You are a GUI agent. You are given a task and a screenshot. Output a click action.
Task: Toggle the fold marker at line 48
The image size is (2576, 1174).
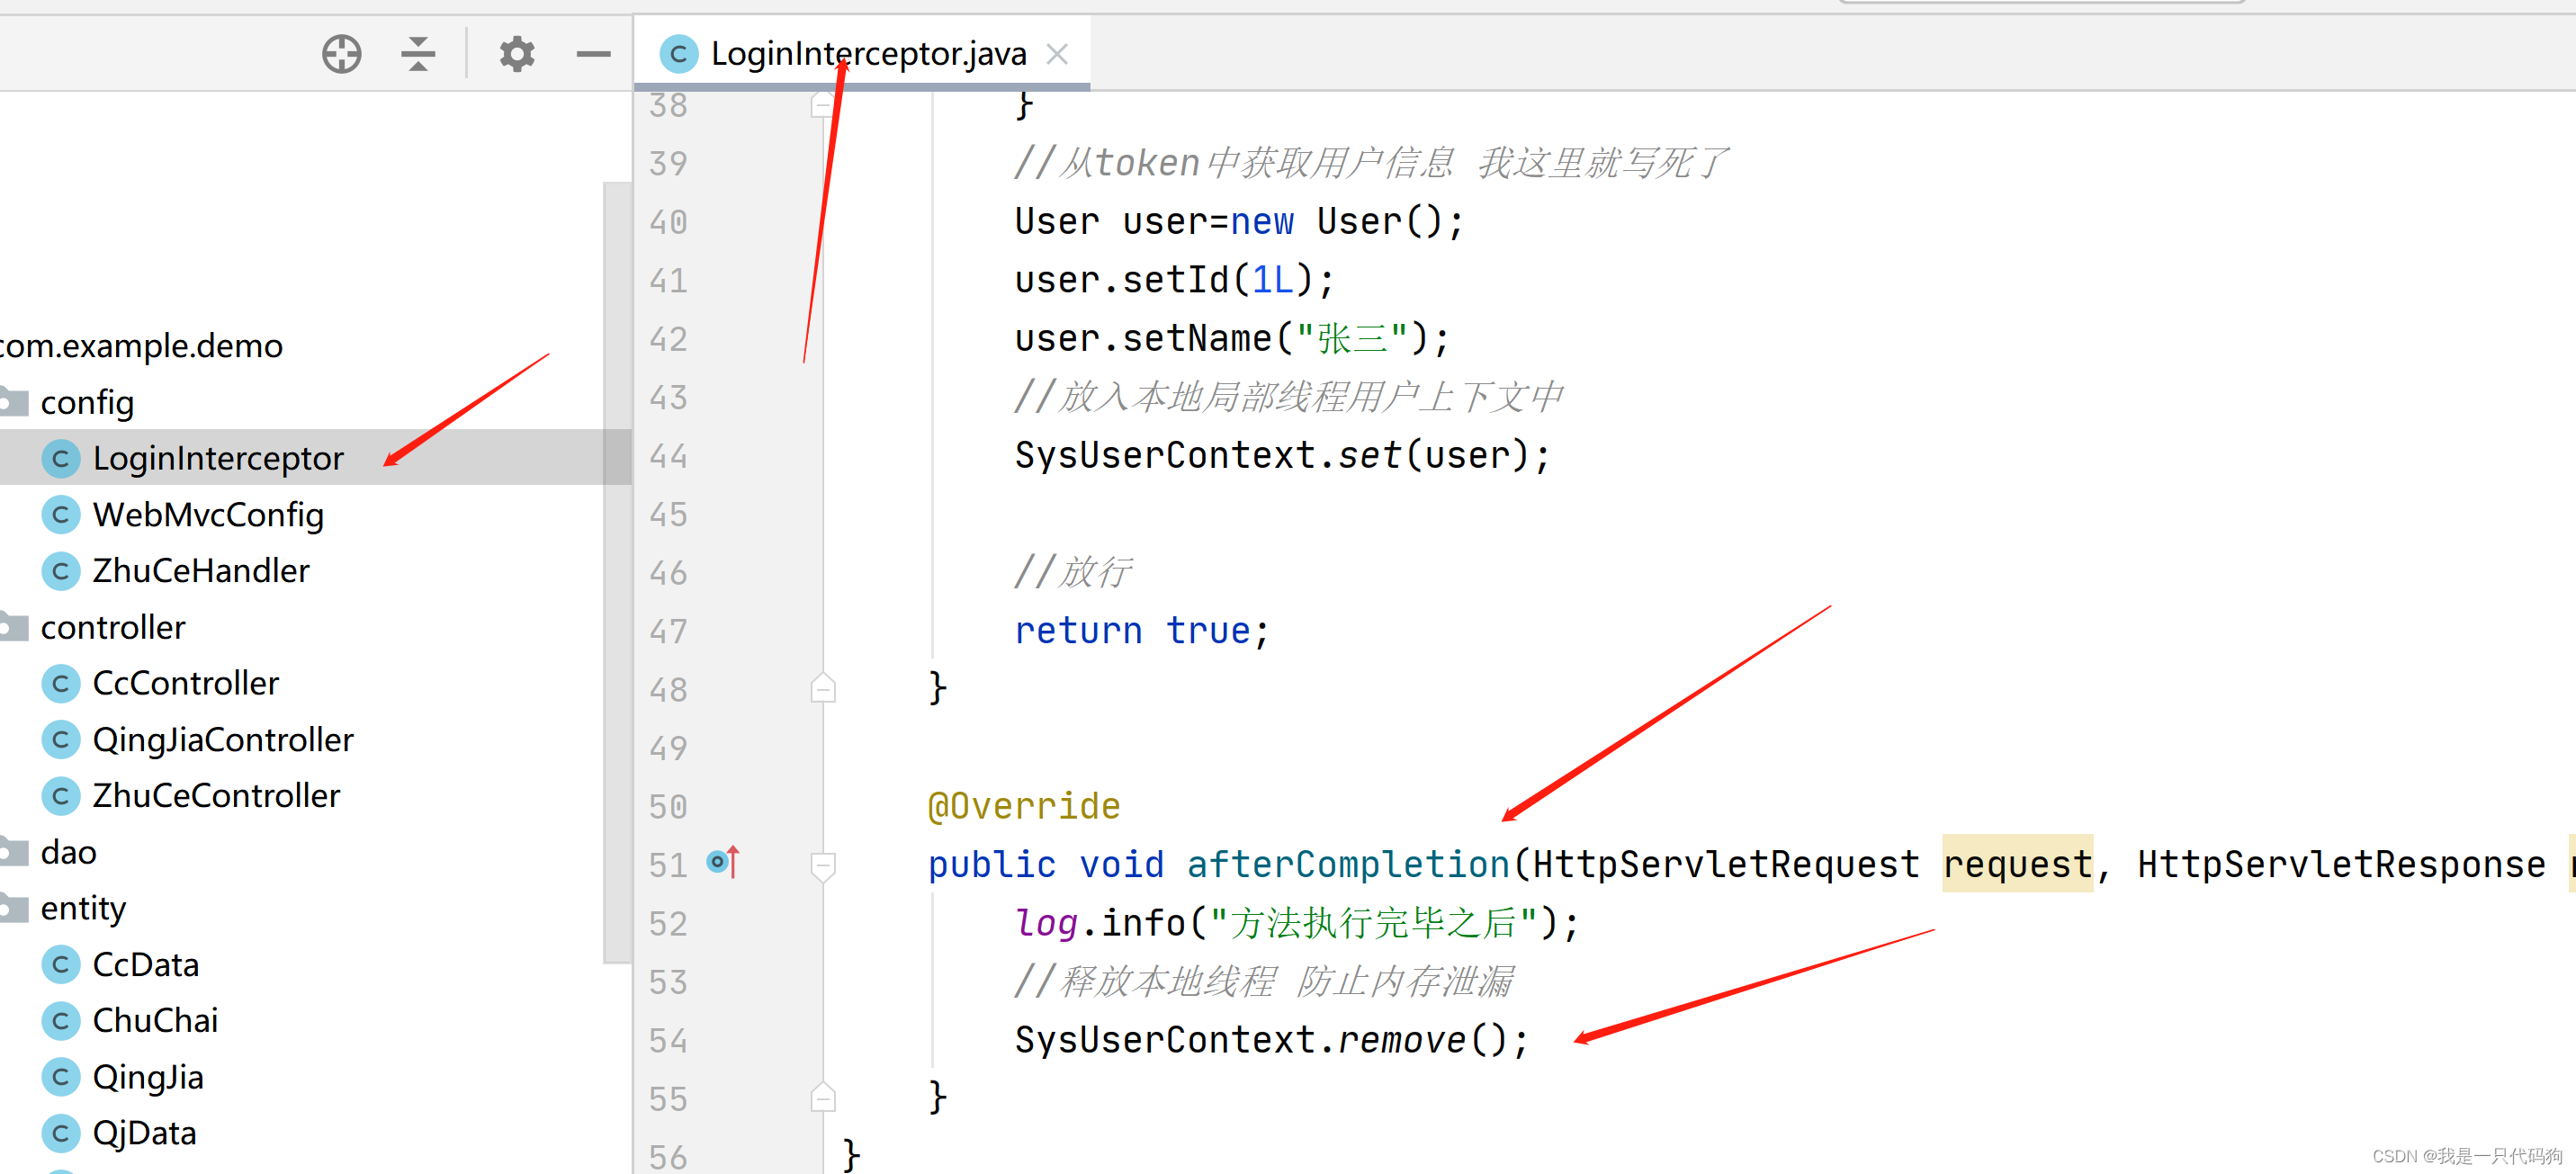click(x=823, y=689)
